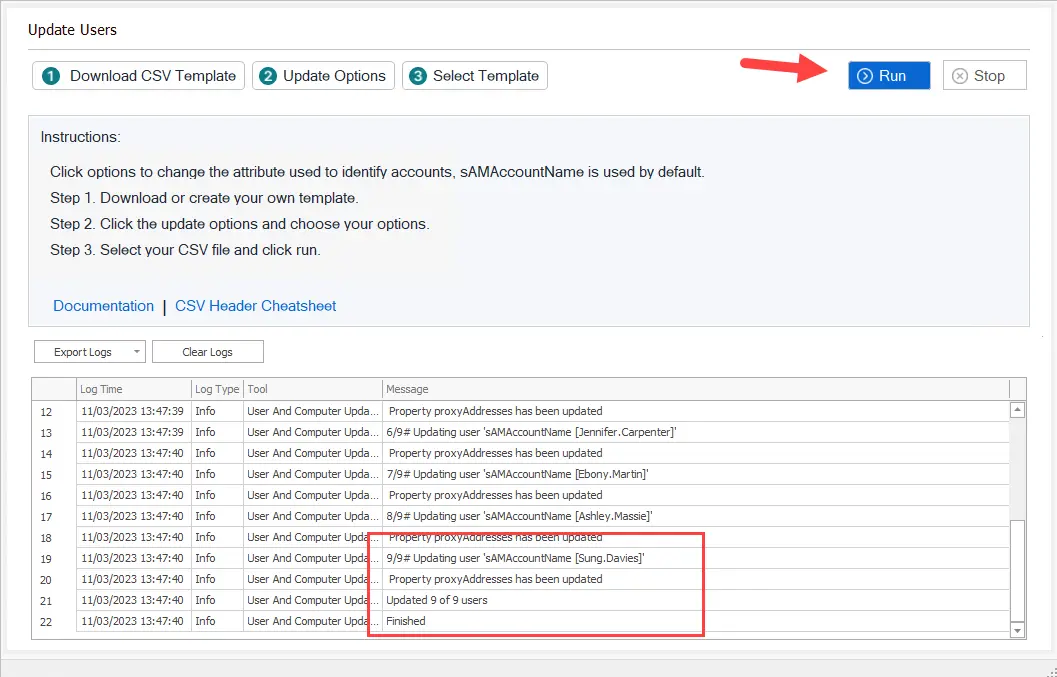Click the Message column header
Screen dimensions: 1057x677
point(696,389)
